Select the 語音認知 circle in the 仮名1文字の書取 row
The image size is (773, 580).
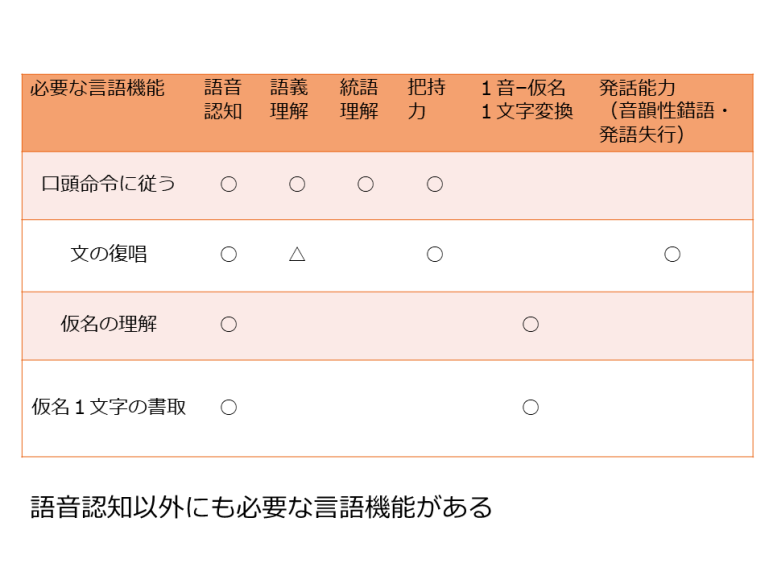[228, 407]
